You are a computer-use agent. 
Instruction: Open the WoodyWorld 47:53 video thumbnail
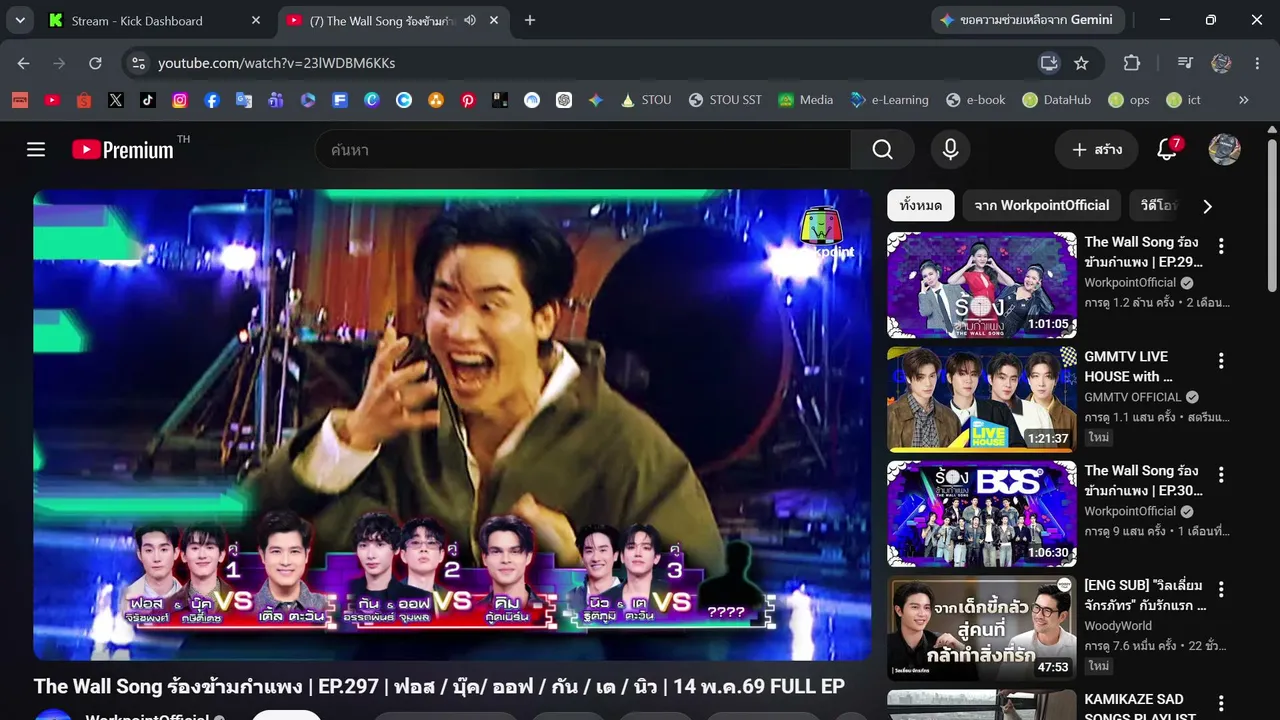click(x=982, y=629)
